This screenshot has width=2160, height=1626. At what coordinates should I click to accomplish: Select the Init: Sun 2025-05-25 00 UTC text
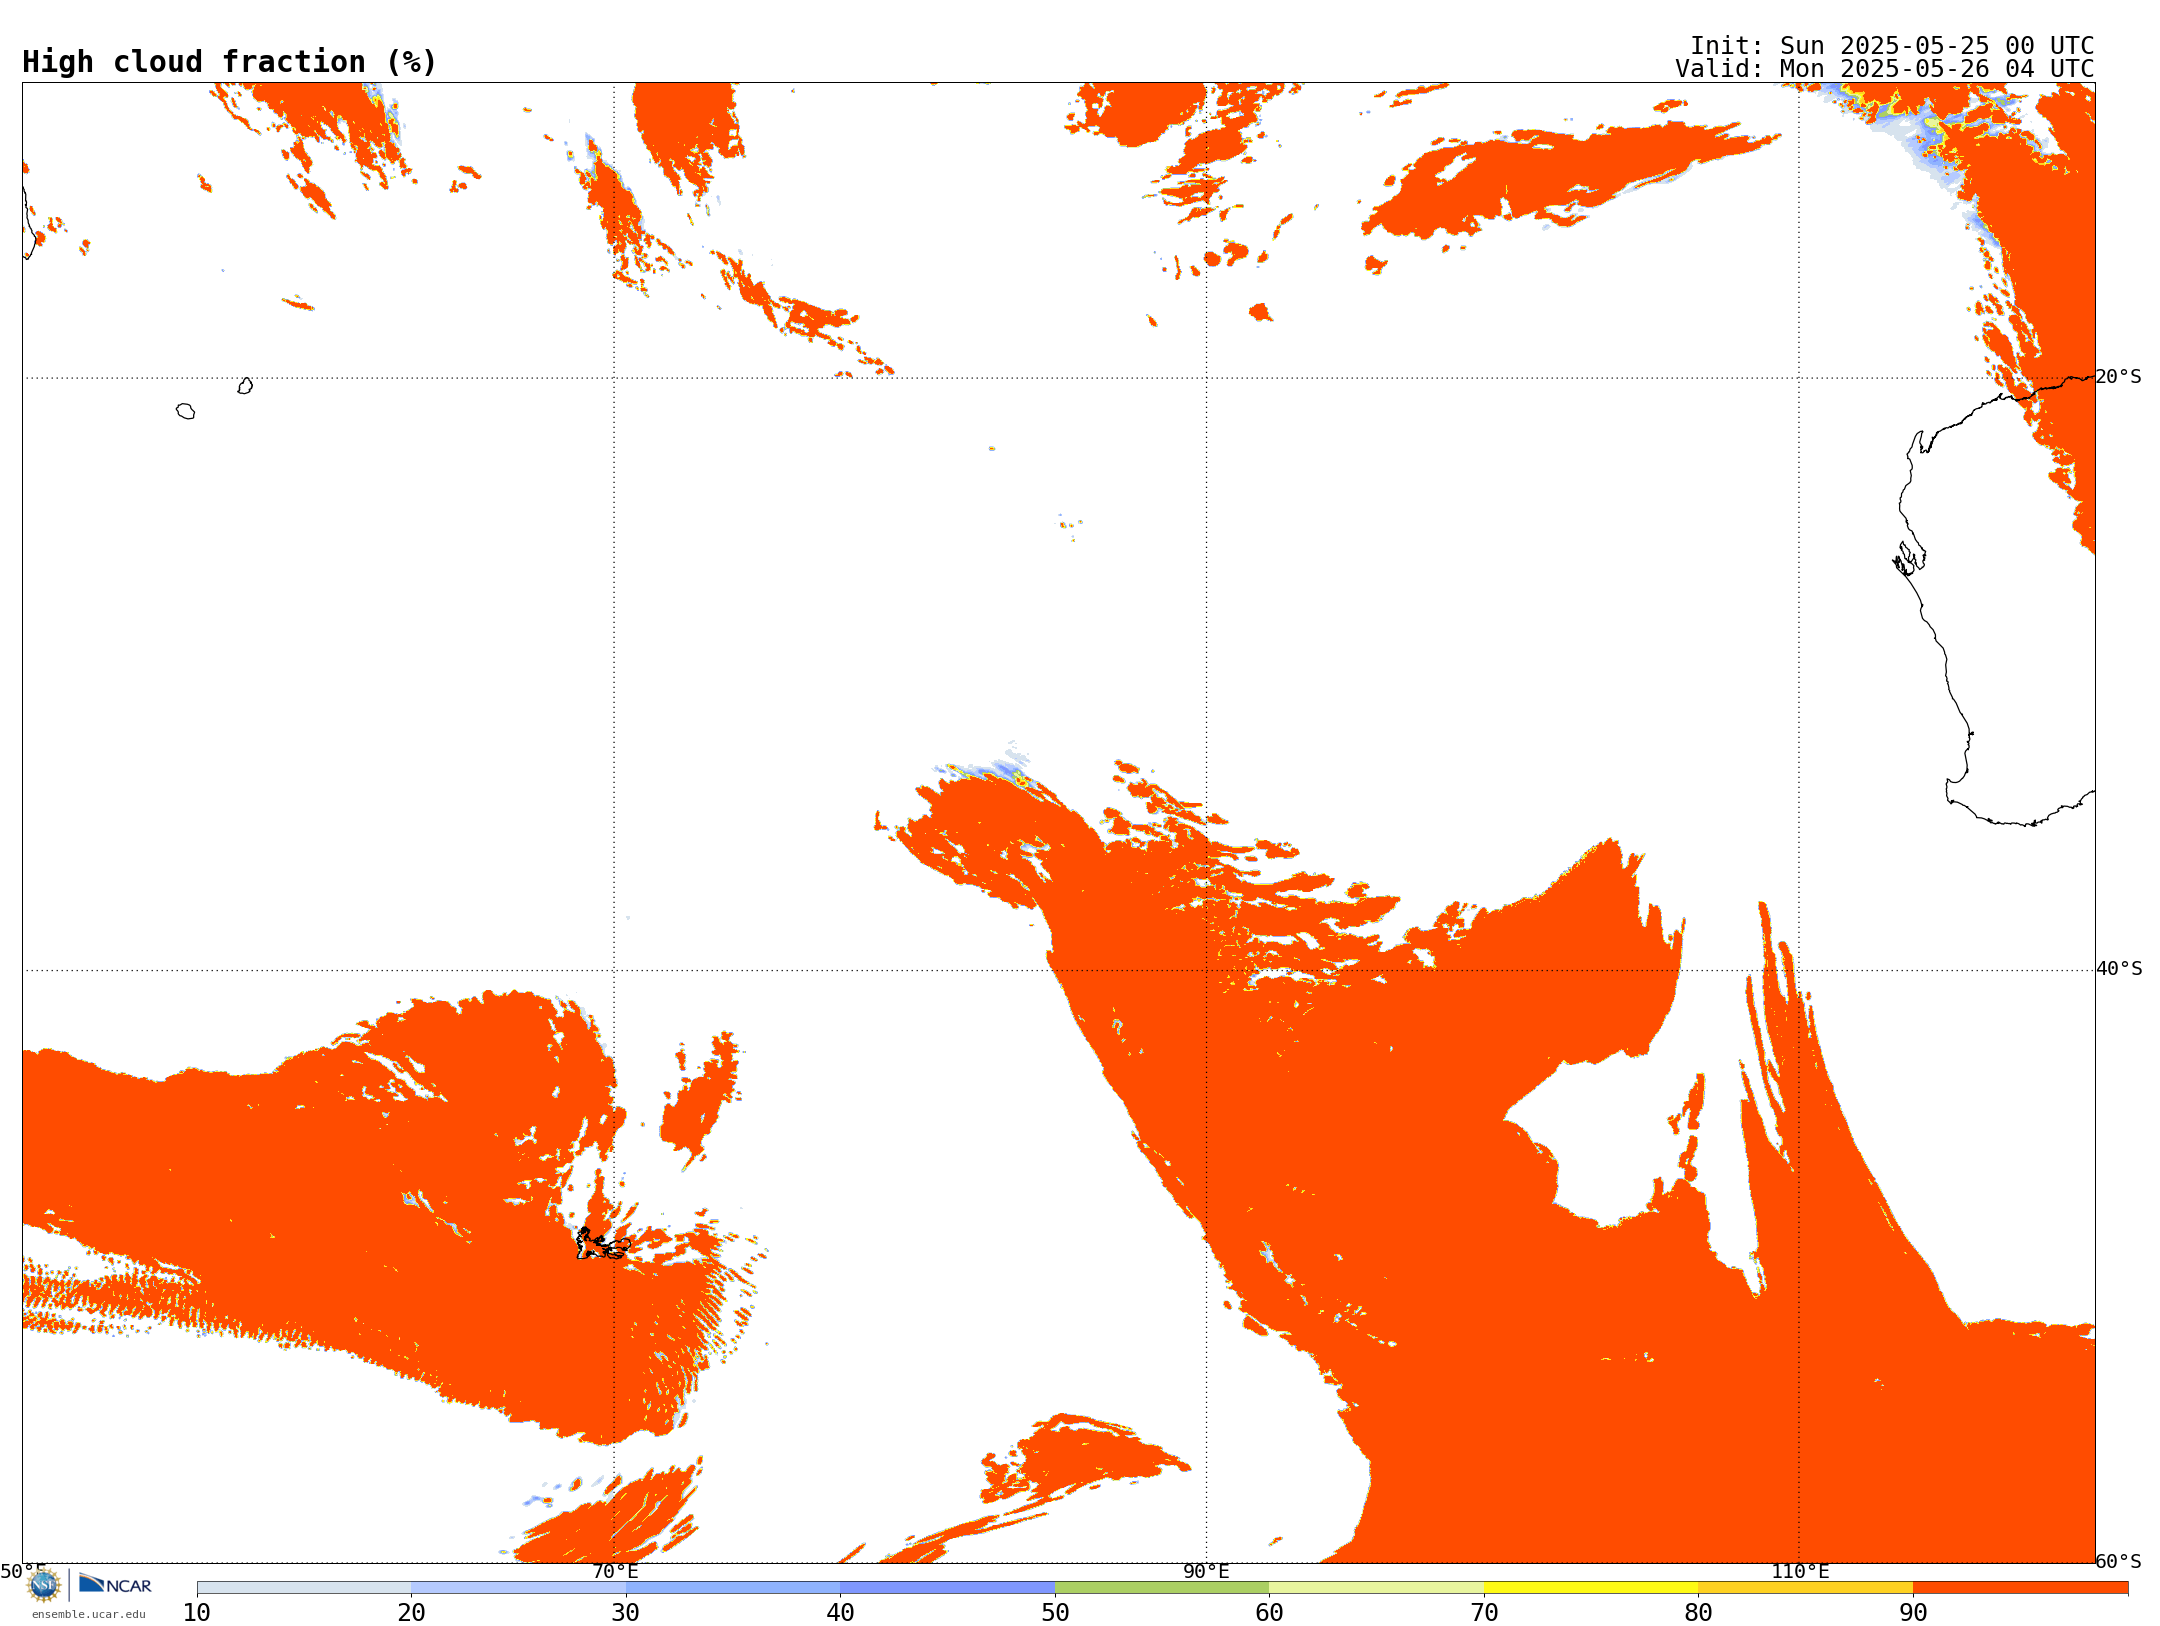coord(1892,46)
